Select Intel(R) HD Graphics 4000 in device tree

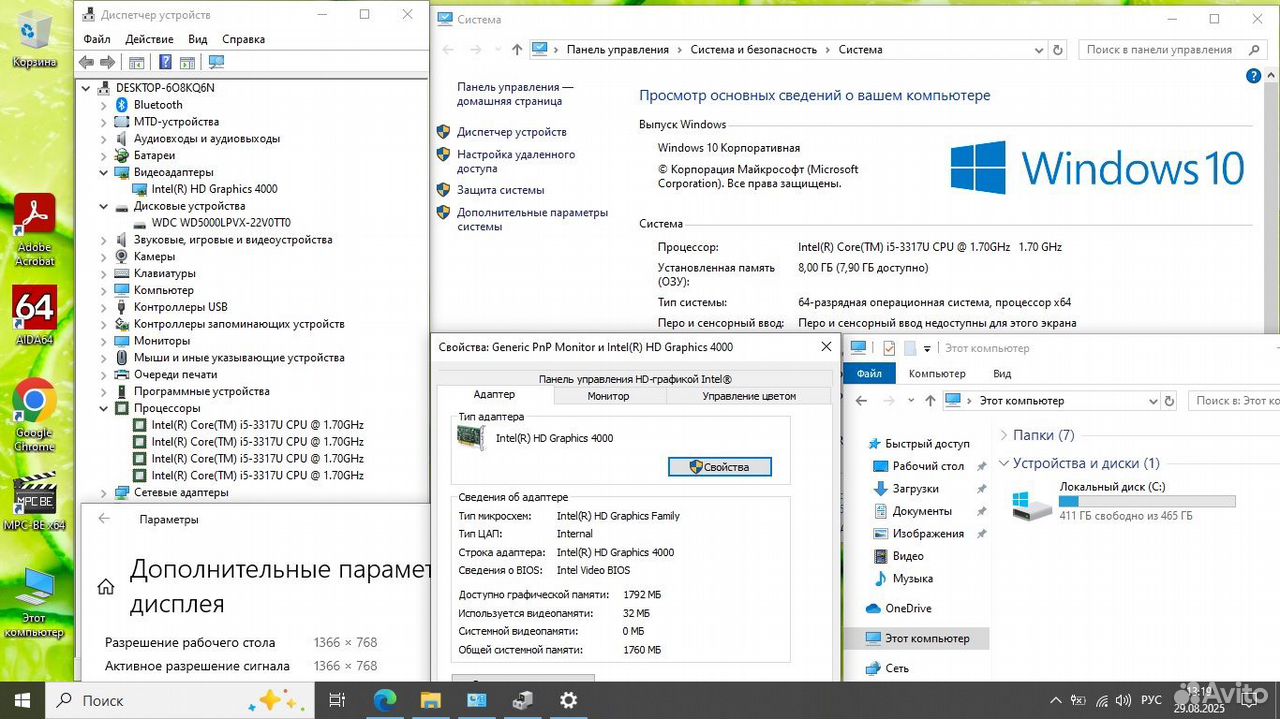[215, 189]
